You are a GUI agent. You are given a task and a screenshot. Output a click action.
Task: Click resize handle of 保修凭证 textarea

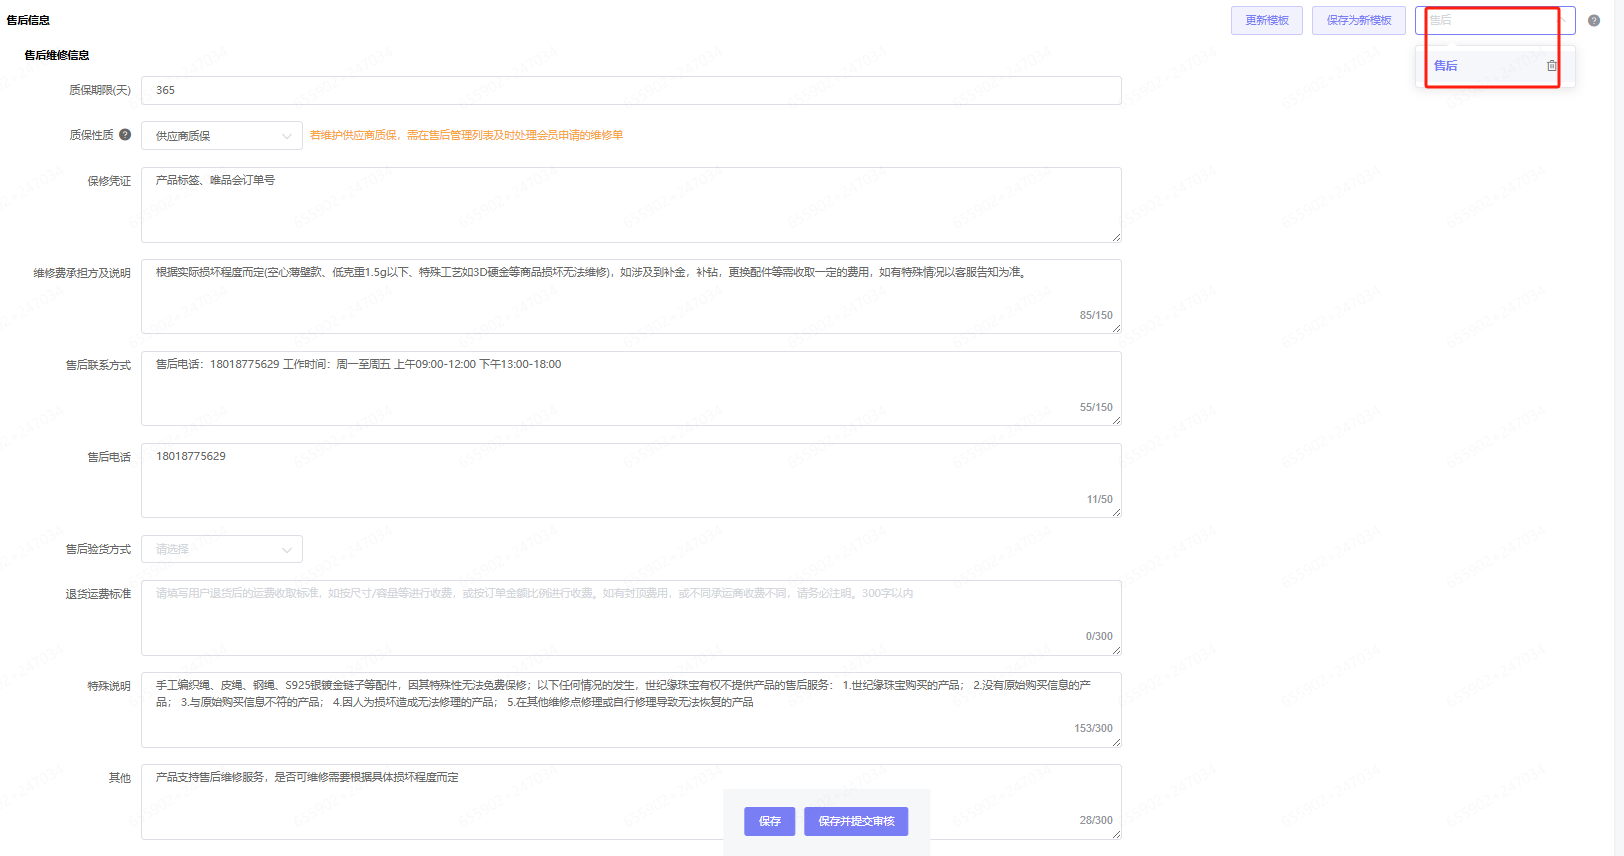tap(1116, 237)
